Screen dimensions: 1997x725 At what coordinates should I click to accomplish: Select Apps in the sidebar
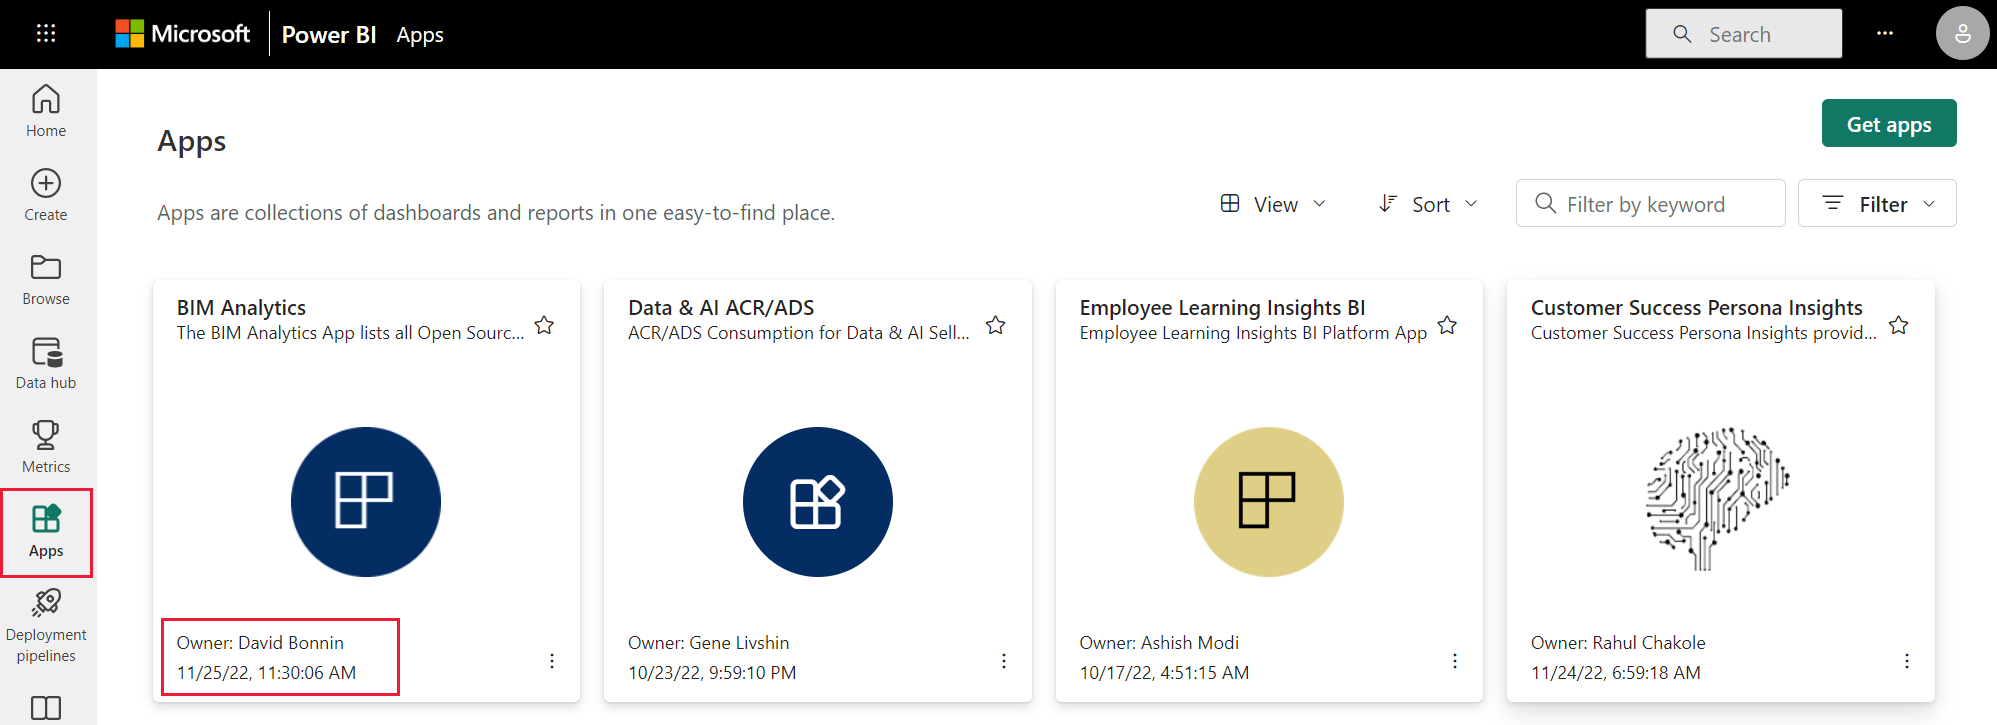tap(46, 532)
